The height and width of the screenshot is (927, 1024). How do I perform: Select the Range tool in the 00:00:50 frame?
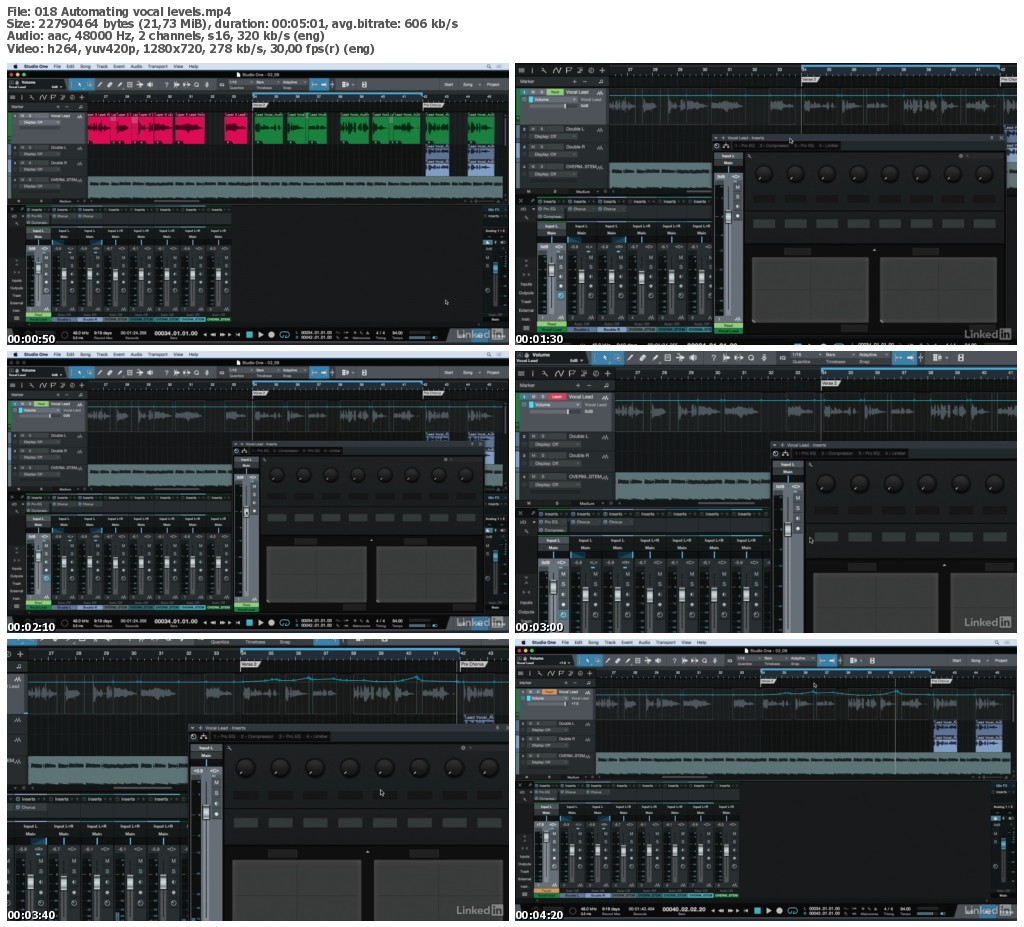(x=90, y=84)
